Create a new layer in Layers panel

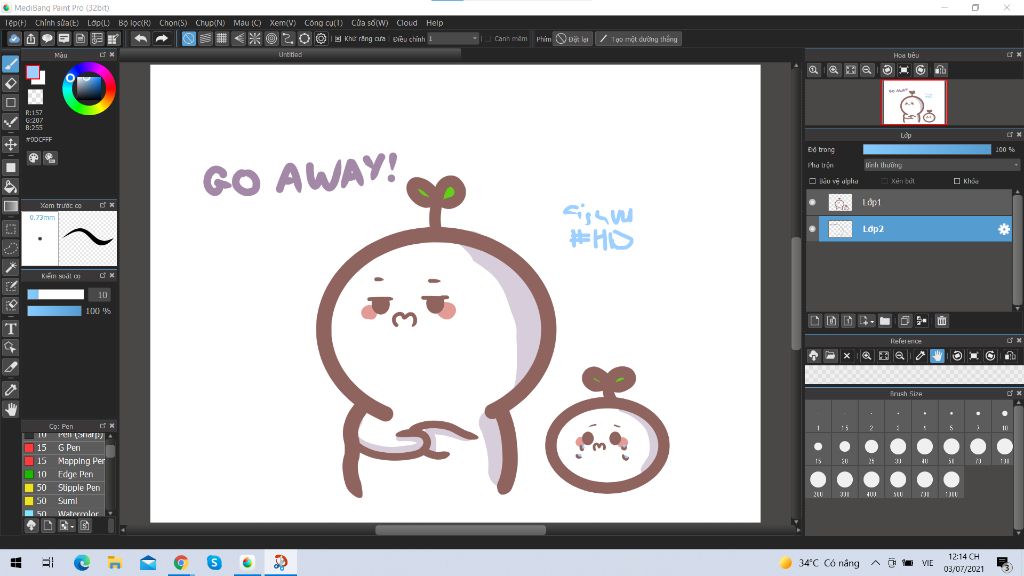(814, 321)
